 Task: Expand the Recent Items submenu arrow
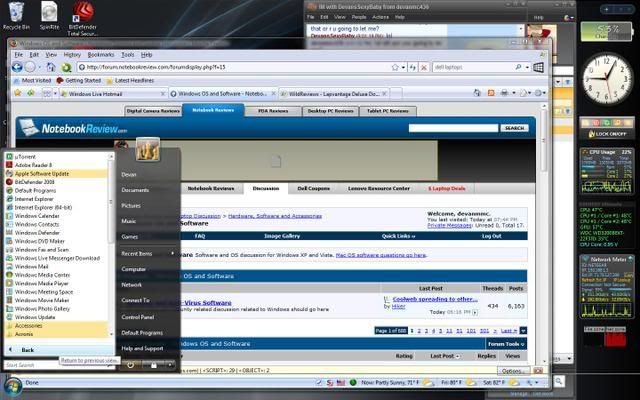[173, 253]
